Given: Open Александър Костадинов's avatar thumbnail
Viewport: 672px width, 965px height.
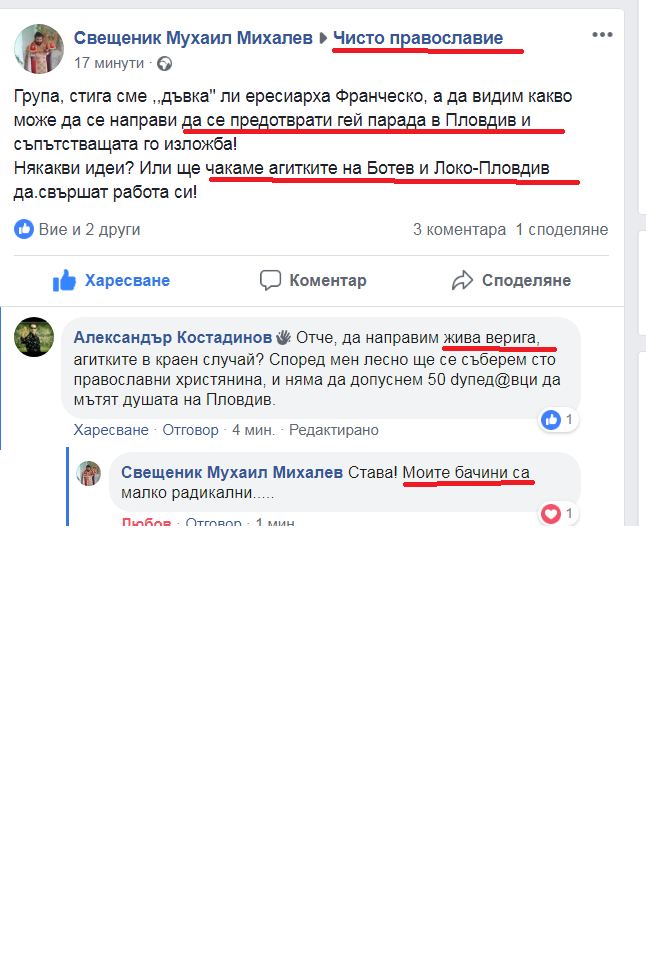Looking at the screenshot, I should click(x=34, y=337).
